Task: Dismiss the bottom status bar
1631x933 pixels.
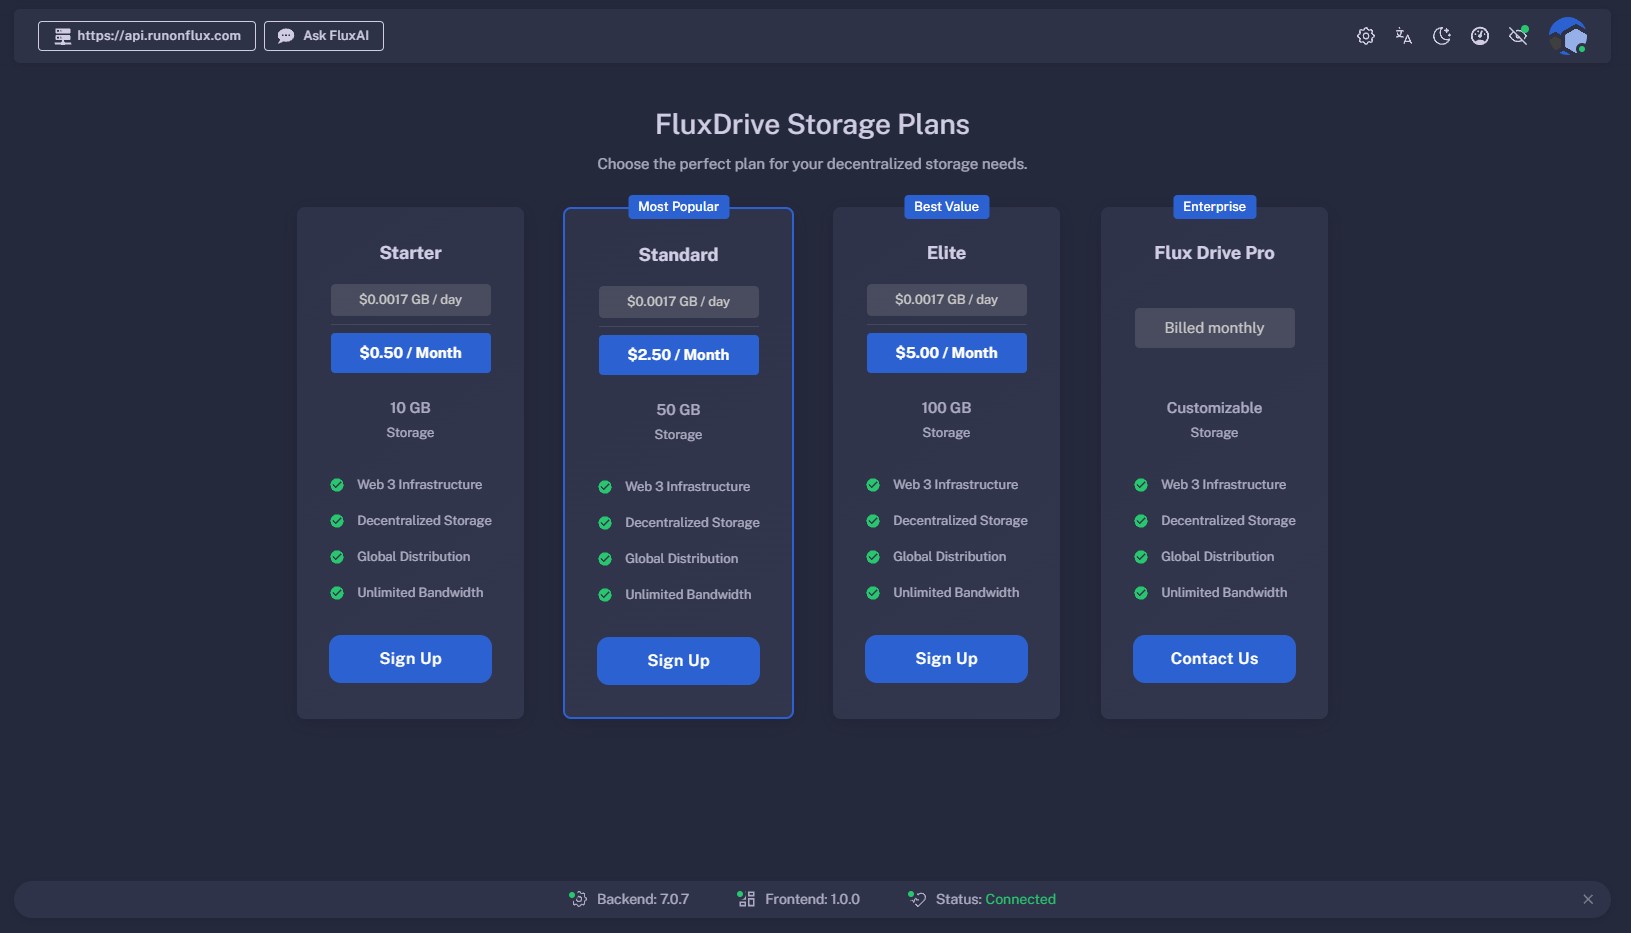Action: [1587, 899]
